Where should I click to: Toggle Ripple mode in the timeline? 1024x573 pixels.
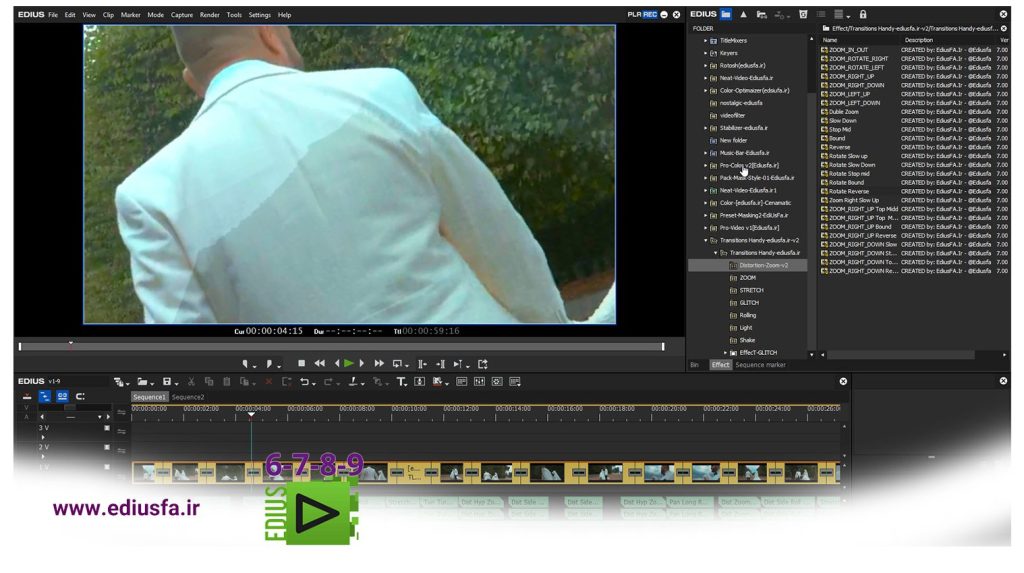44,397
